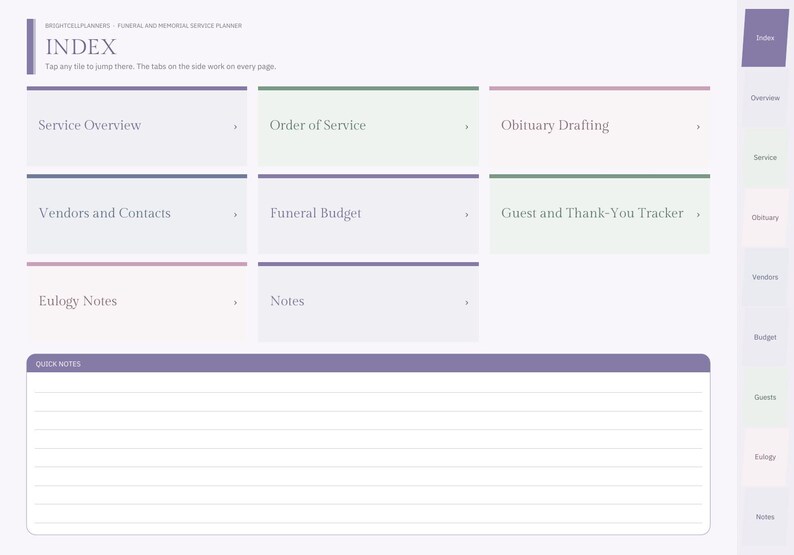The image size is (794, 555).
Task: Switch to the Obituary side tab
Action: coord(765,218)
